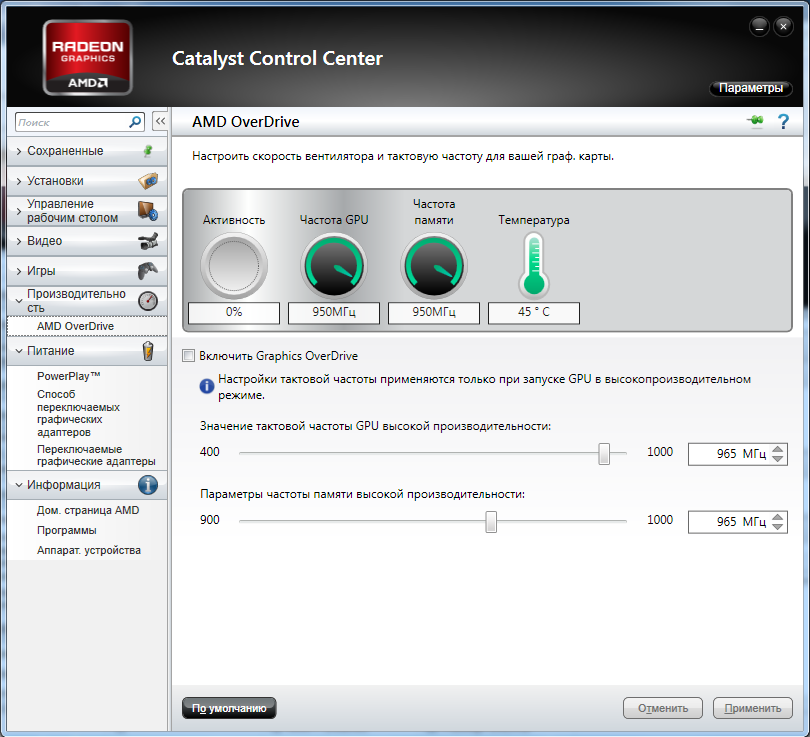Image resolution: width=810 pixels, height=737 pixels.
Task: Open the Программы info page
Action: coord(67,530)
